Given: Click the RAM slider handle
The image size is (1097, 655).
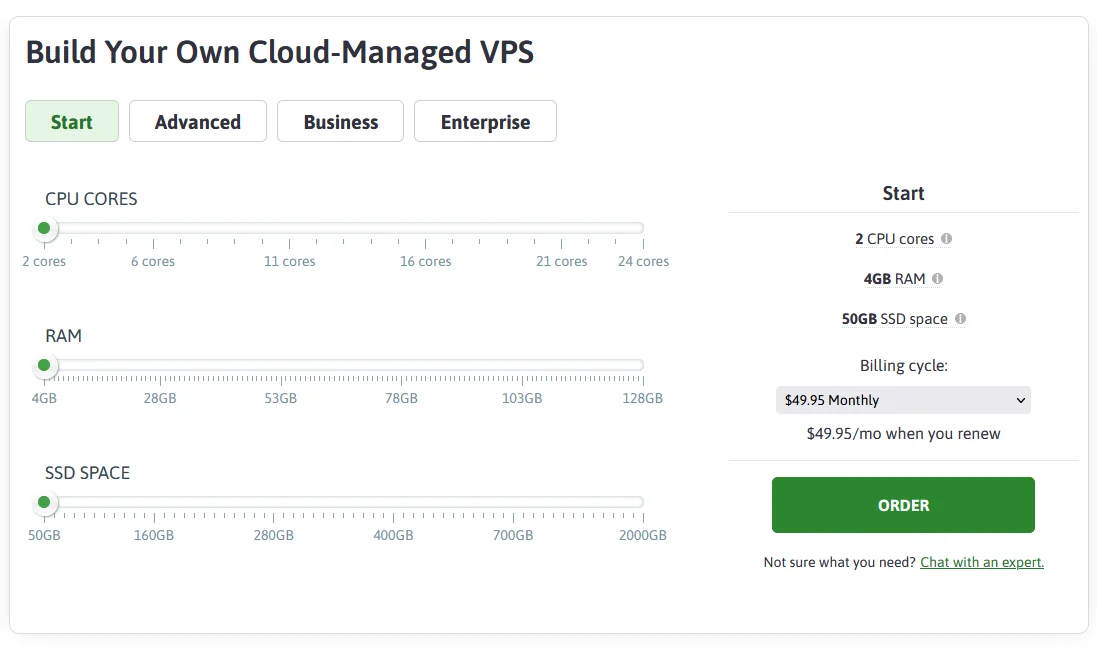Looking at the screenshot, I should [x=43, y=365].
